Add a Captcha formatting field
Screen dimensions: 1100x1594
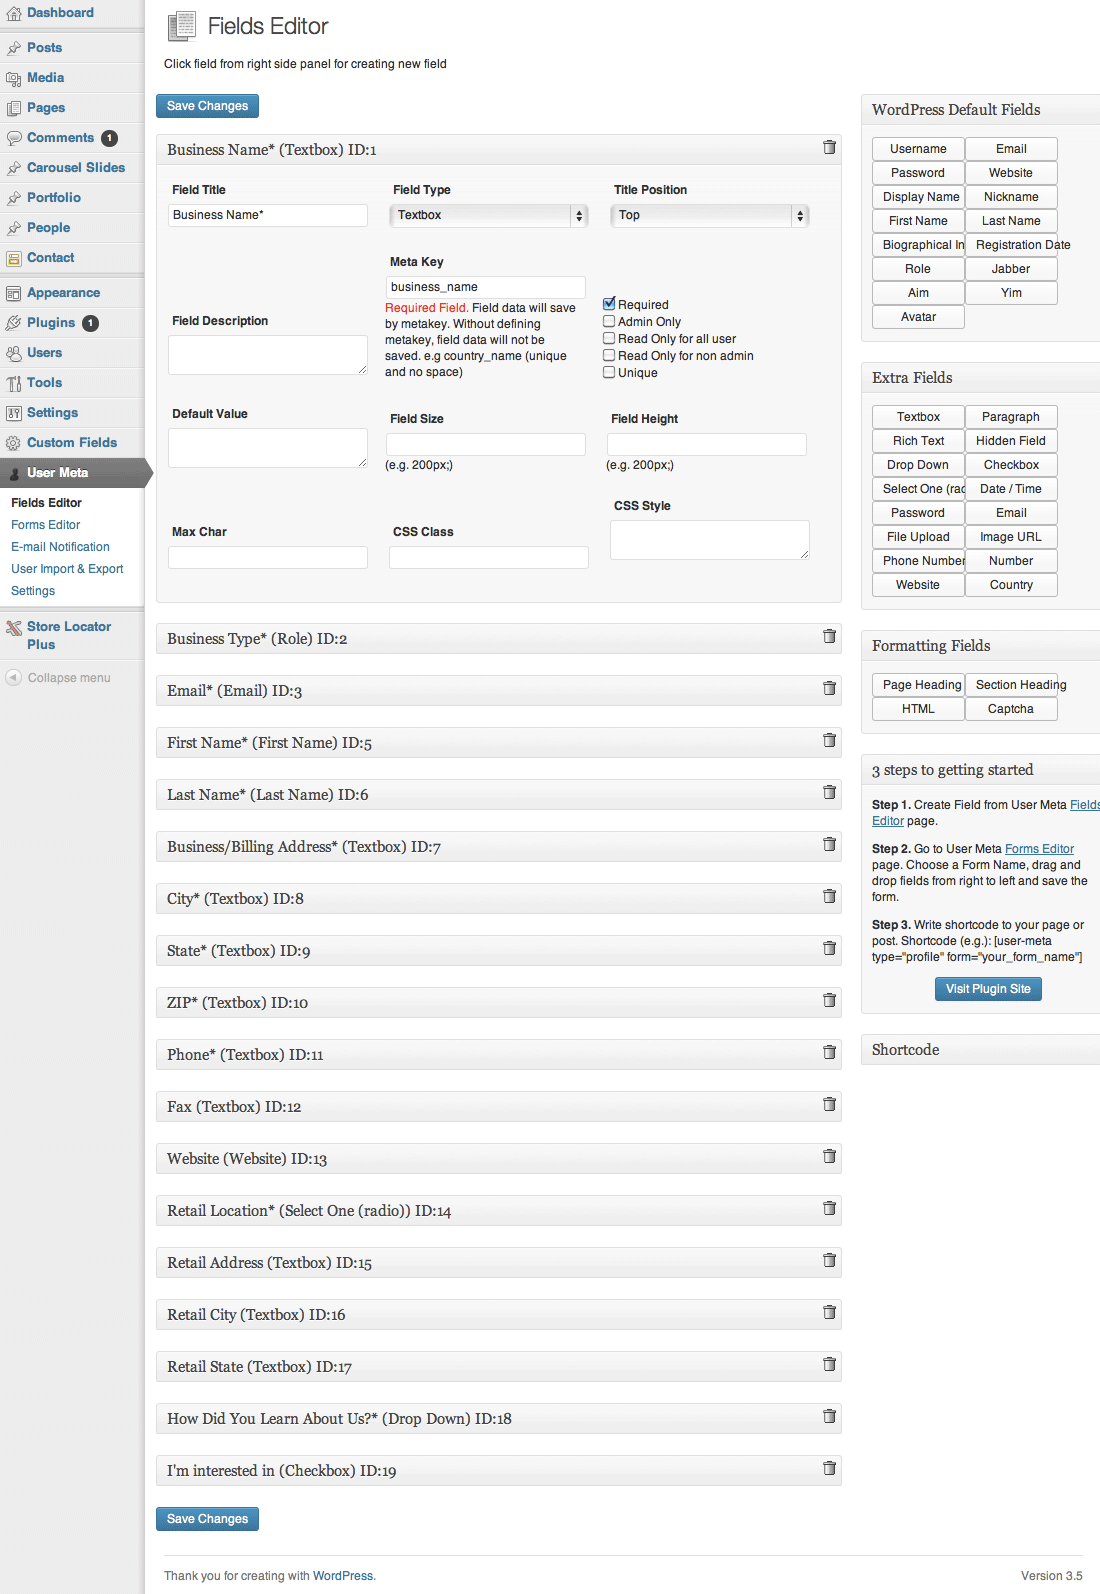1010,709
